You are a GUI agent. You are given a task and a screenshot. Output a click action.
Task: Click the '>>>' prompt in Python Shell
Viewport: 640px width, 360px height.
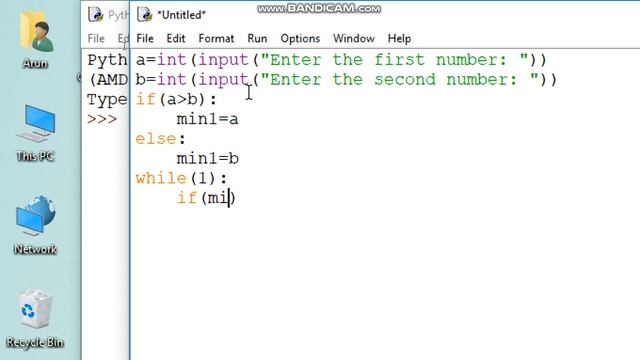102,119
